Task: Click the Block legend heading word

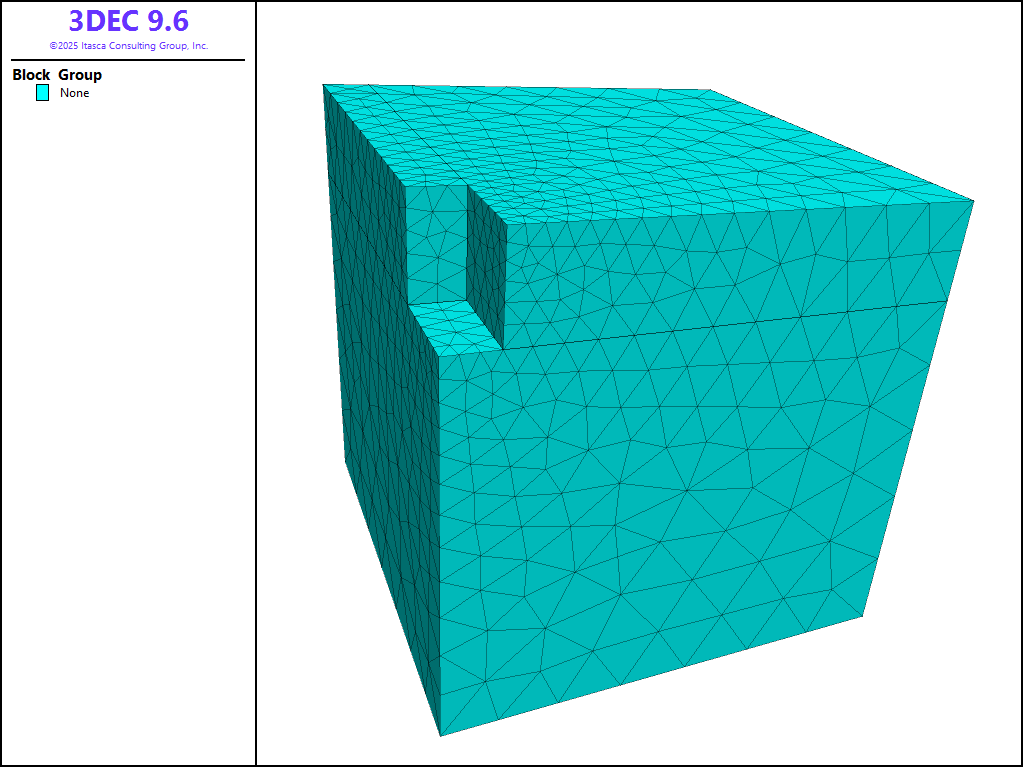Action: [x=31, y=75]
